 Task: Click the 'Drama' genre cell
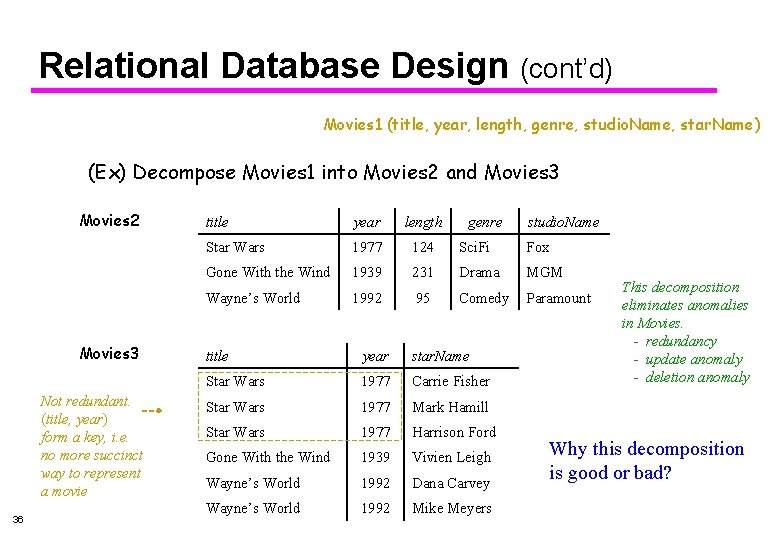(480, 272)
